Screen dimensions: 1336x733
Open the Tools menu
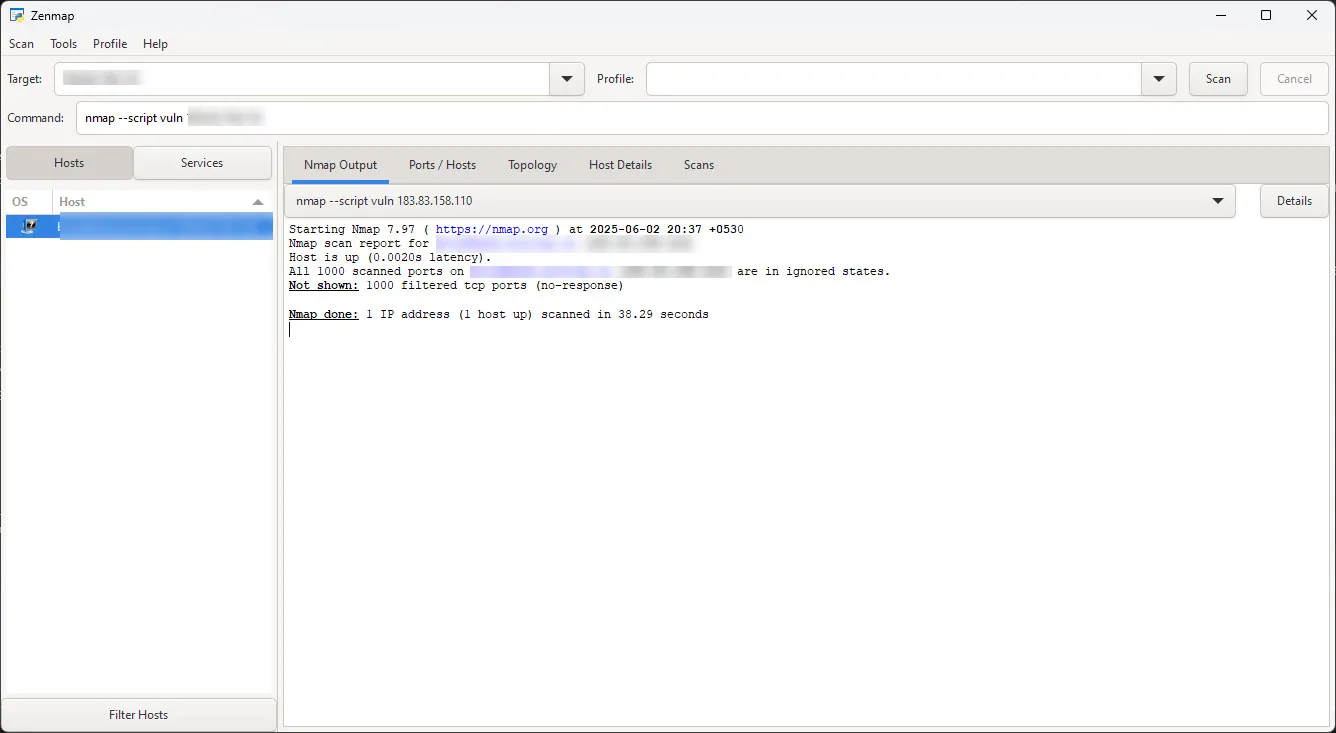pos(64,44)
